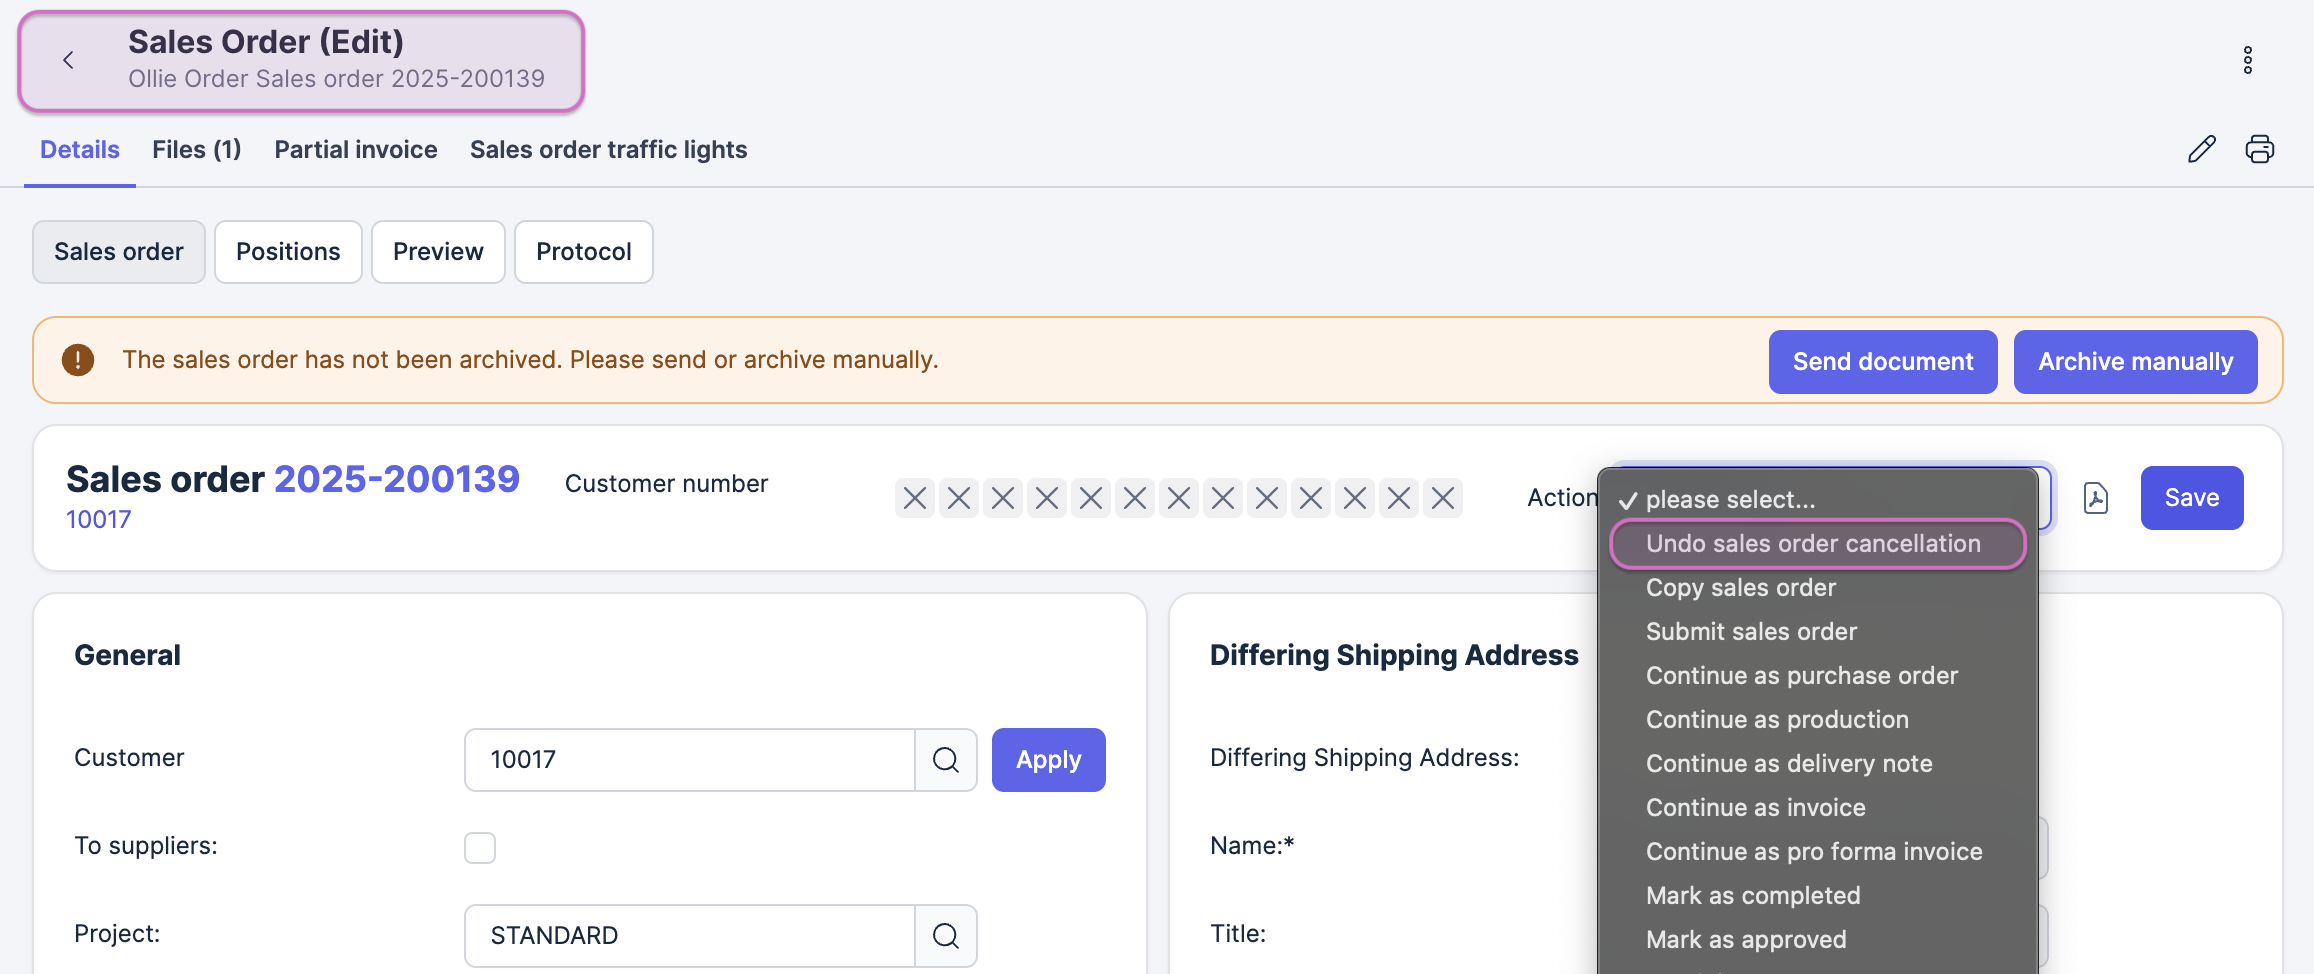Click the PDF document icon beside Save
This screenshot has height=974, width=2314.
click(x=2095, y=498)
